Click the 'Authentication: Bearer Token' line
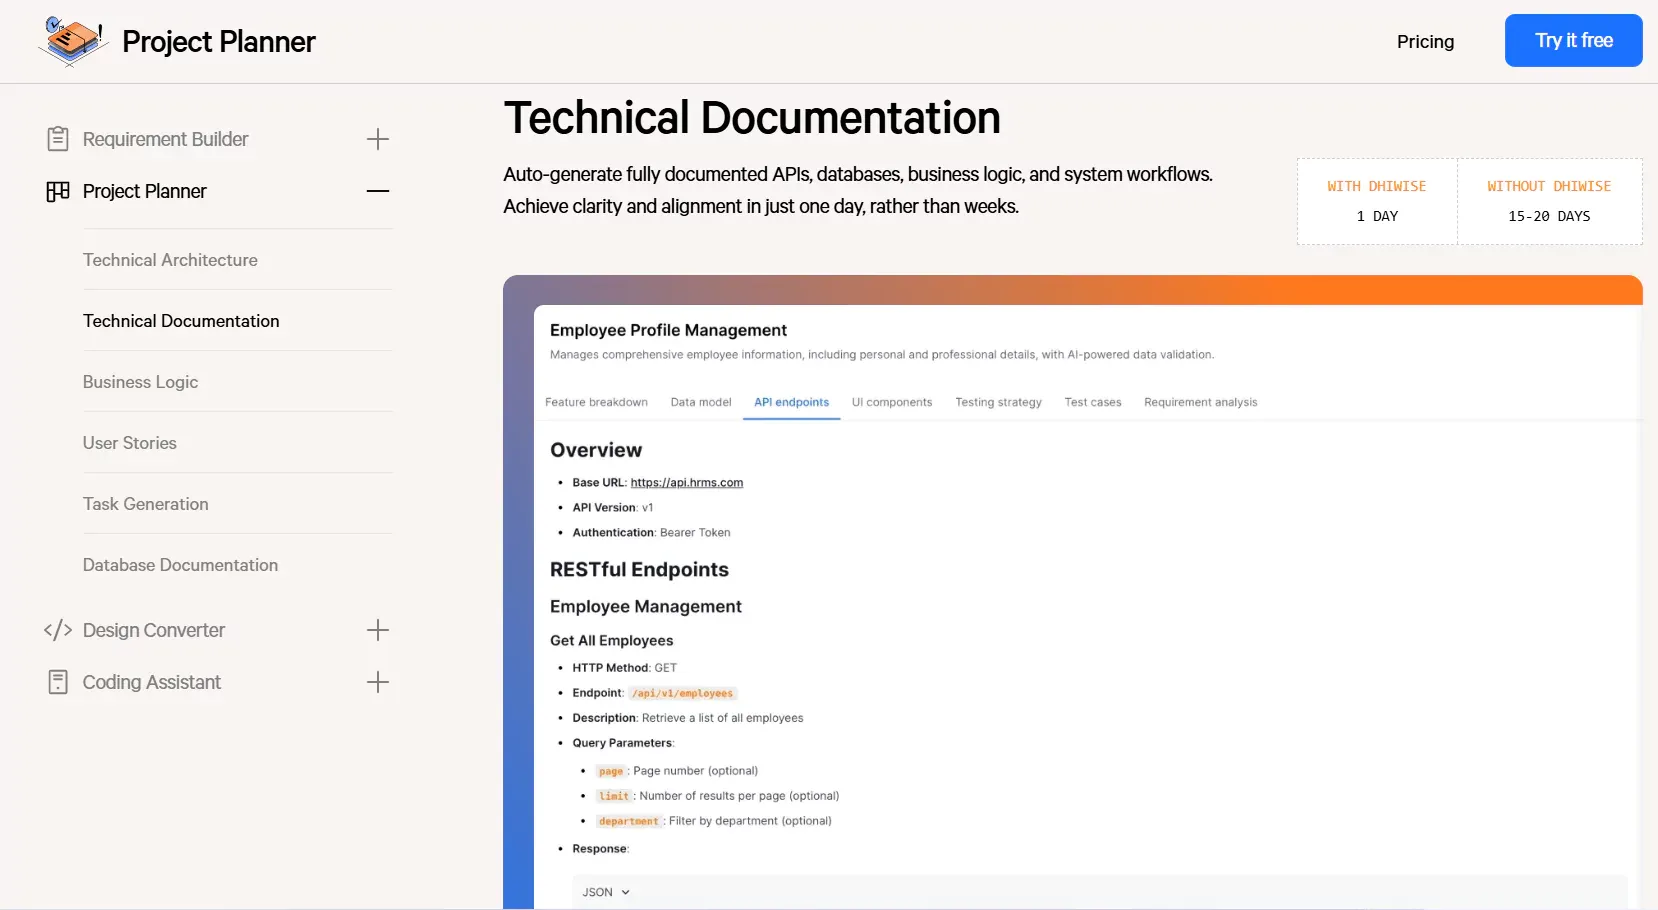1658x910 pixels. [651, 532]
